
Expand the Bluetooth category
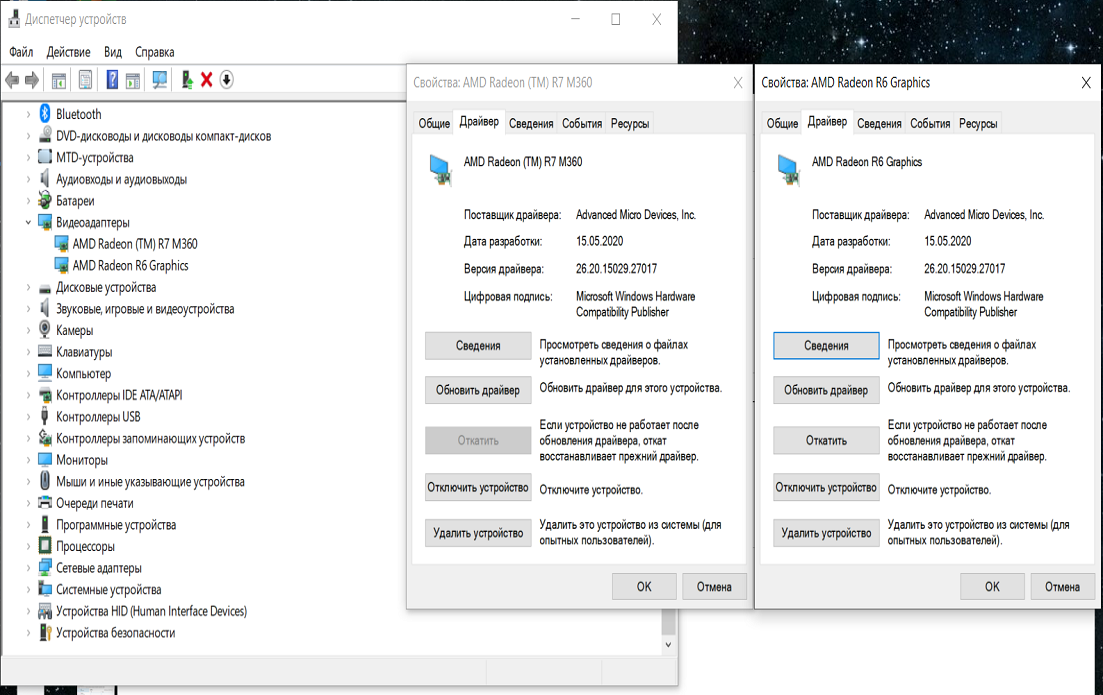pos(28,114)
